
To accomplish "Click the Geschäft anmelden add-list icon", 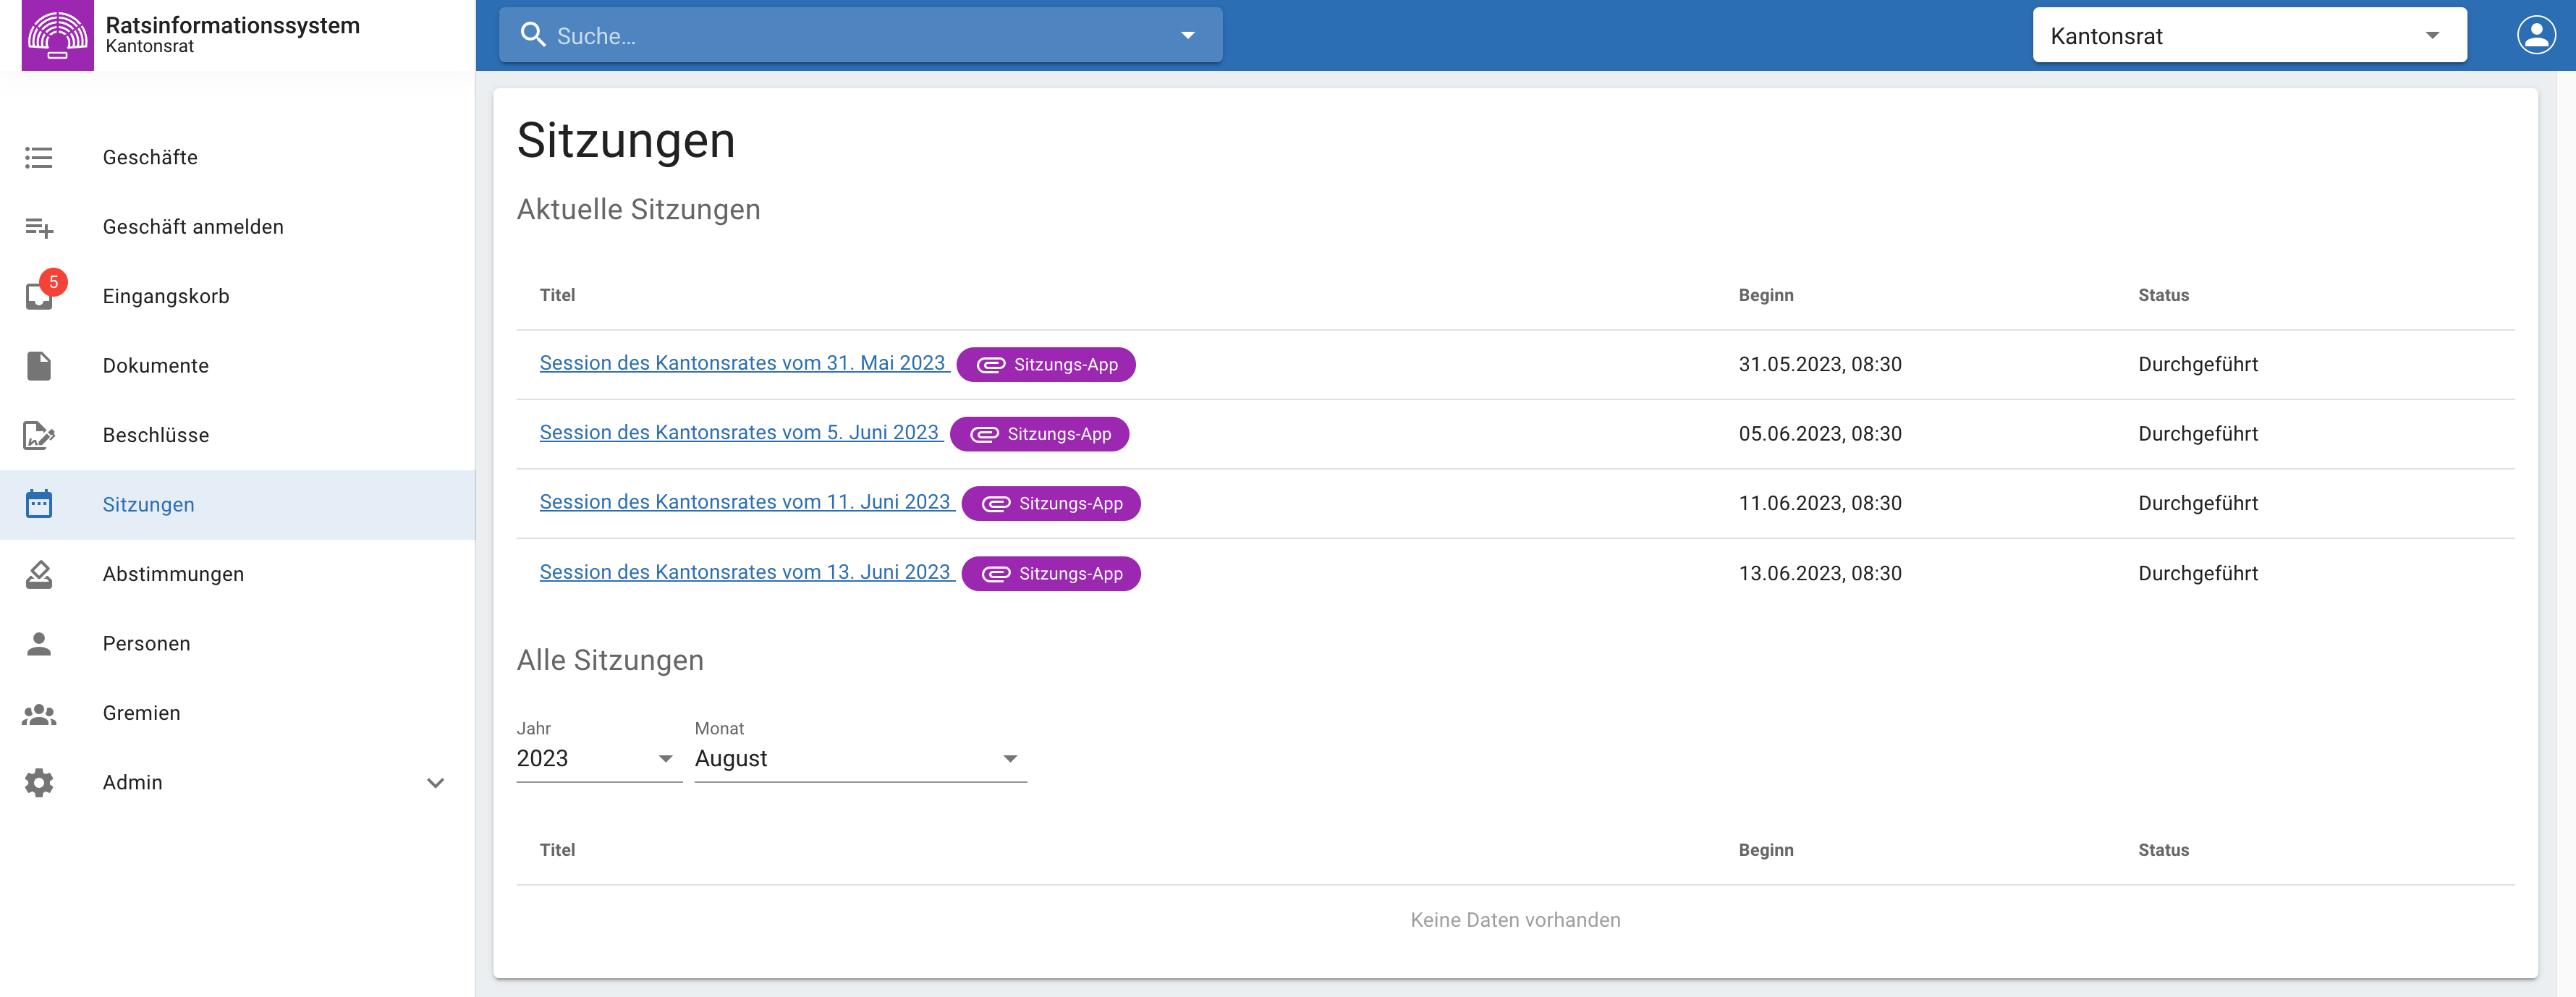I will 39,227.
